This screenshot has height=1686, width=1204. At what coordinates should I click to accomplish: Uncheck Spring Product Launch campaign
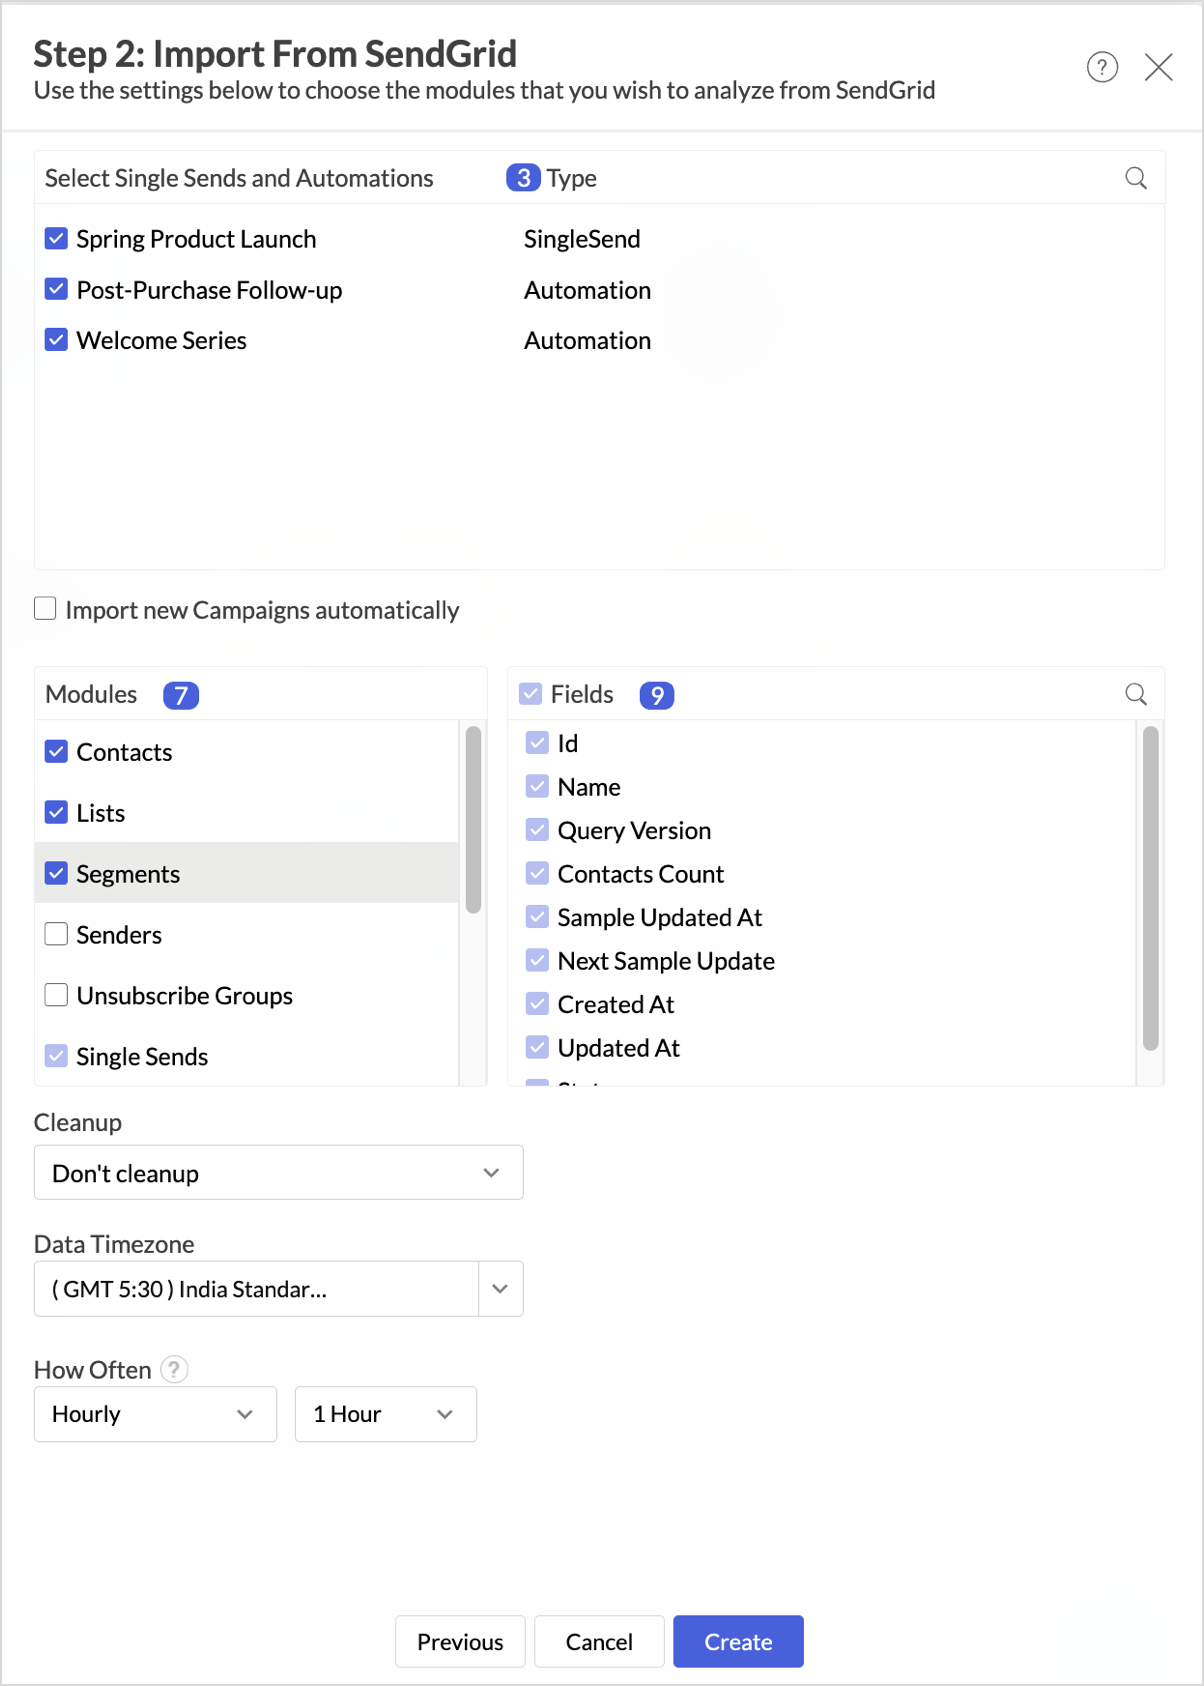pos(57,238)
